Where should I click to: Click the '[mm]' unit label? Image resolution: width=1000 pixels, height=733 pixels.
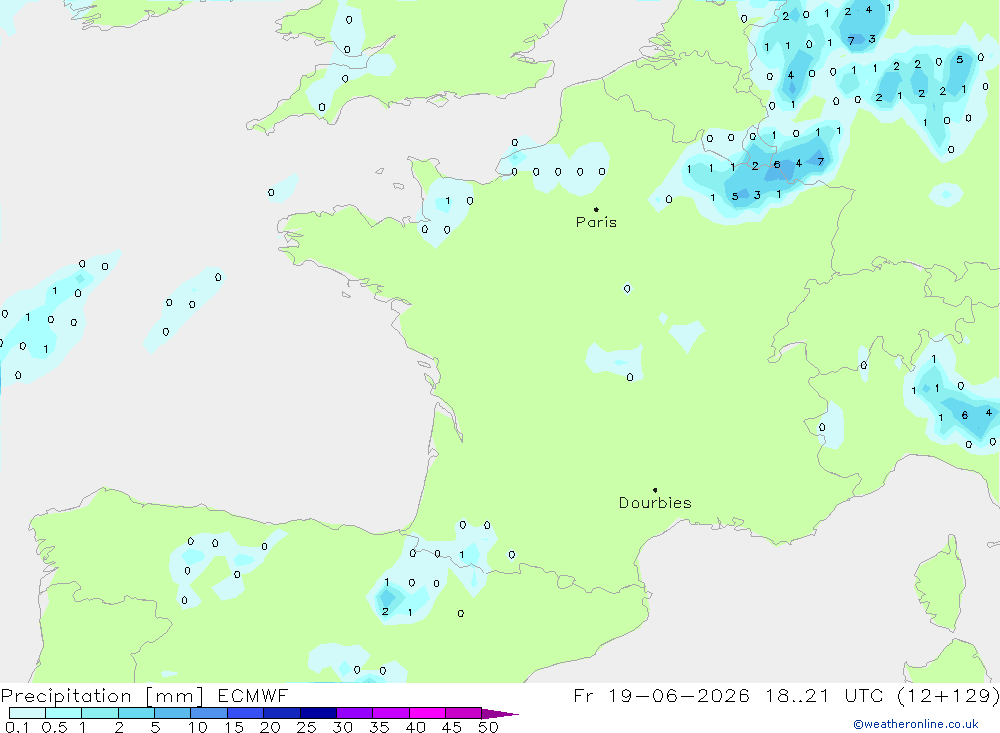174,696
